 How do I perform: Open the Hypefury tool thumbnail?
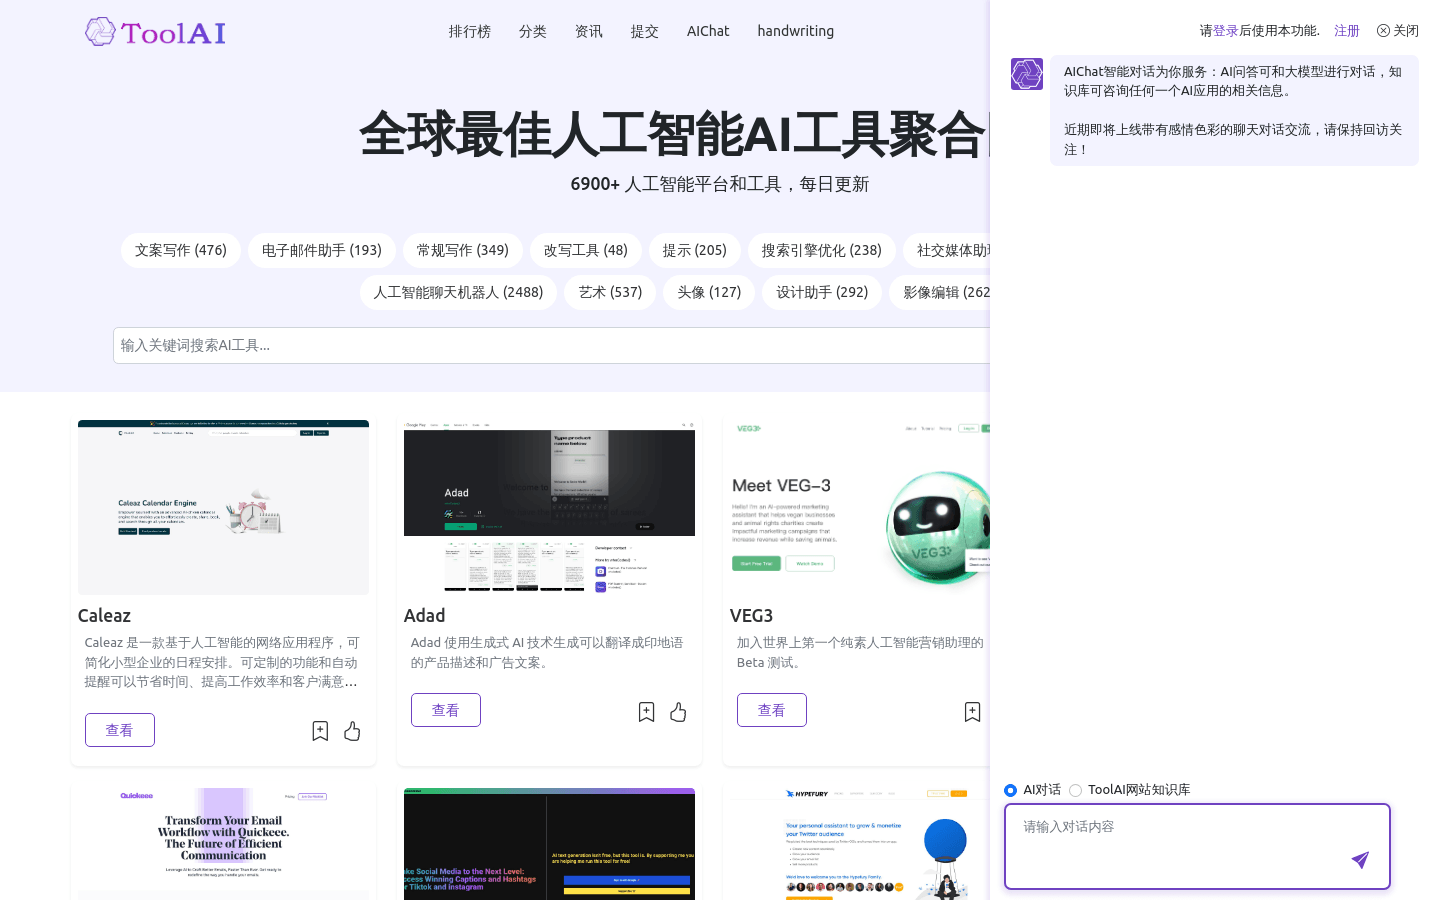pos(860,844)
